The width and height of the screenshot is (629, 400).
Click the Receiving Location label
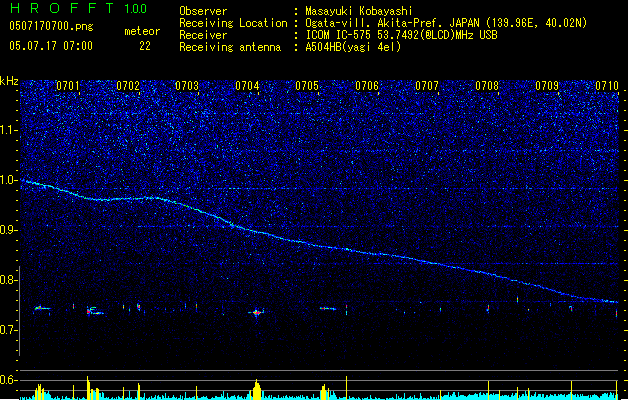[x=233, y=23]
